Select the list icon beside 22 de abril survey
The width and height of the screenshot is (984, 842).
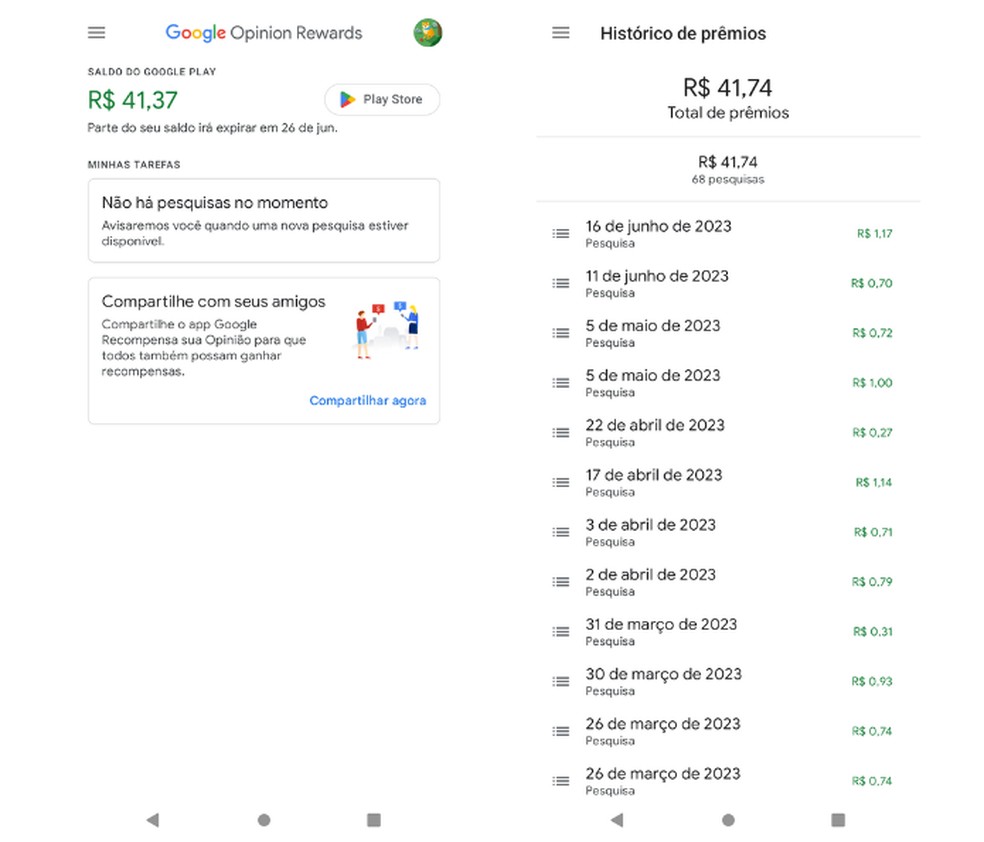(560, 432)
